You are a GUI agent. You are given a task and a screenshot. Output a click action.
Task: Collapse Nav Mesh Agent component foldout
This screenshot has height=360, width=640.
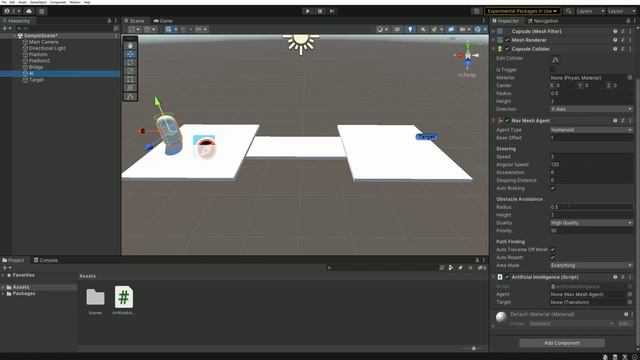click(x=494, y=120)
